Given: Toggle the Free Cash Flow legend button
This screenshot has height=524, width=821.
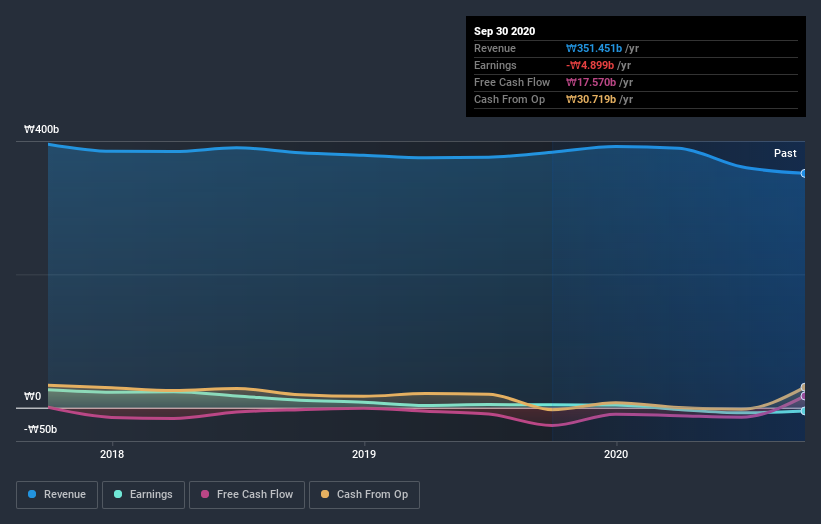Looking at the screenshot, I should point(247,495).
